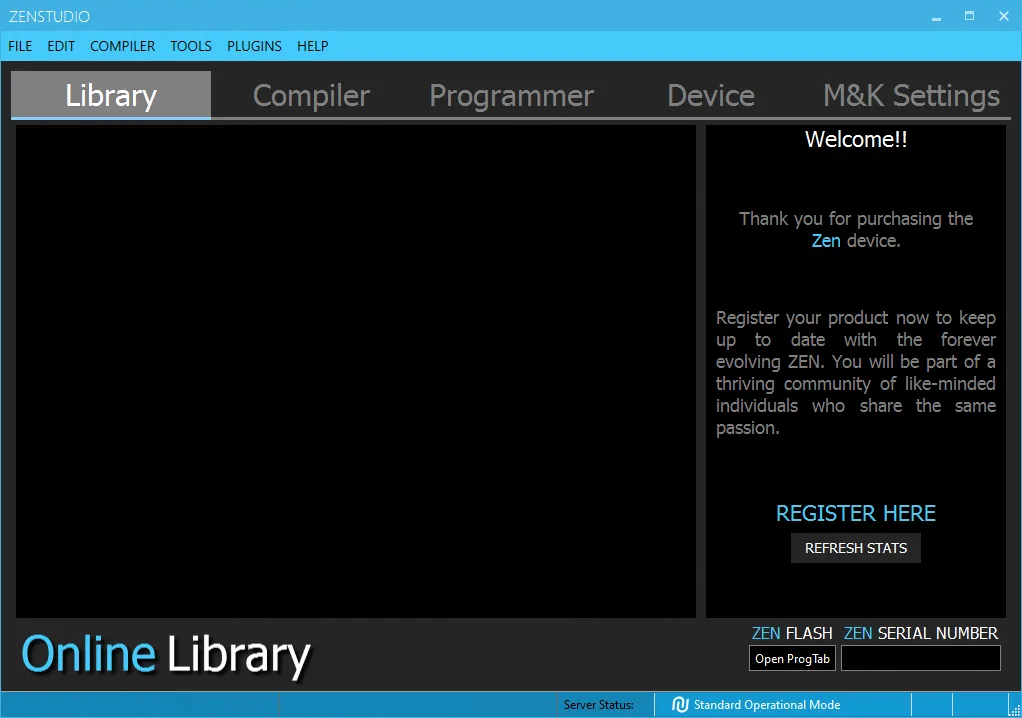Screen dimensions: 1022x718
Task: Open the COMPILER menu
Action: [122, 46]
